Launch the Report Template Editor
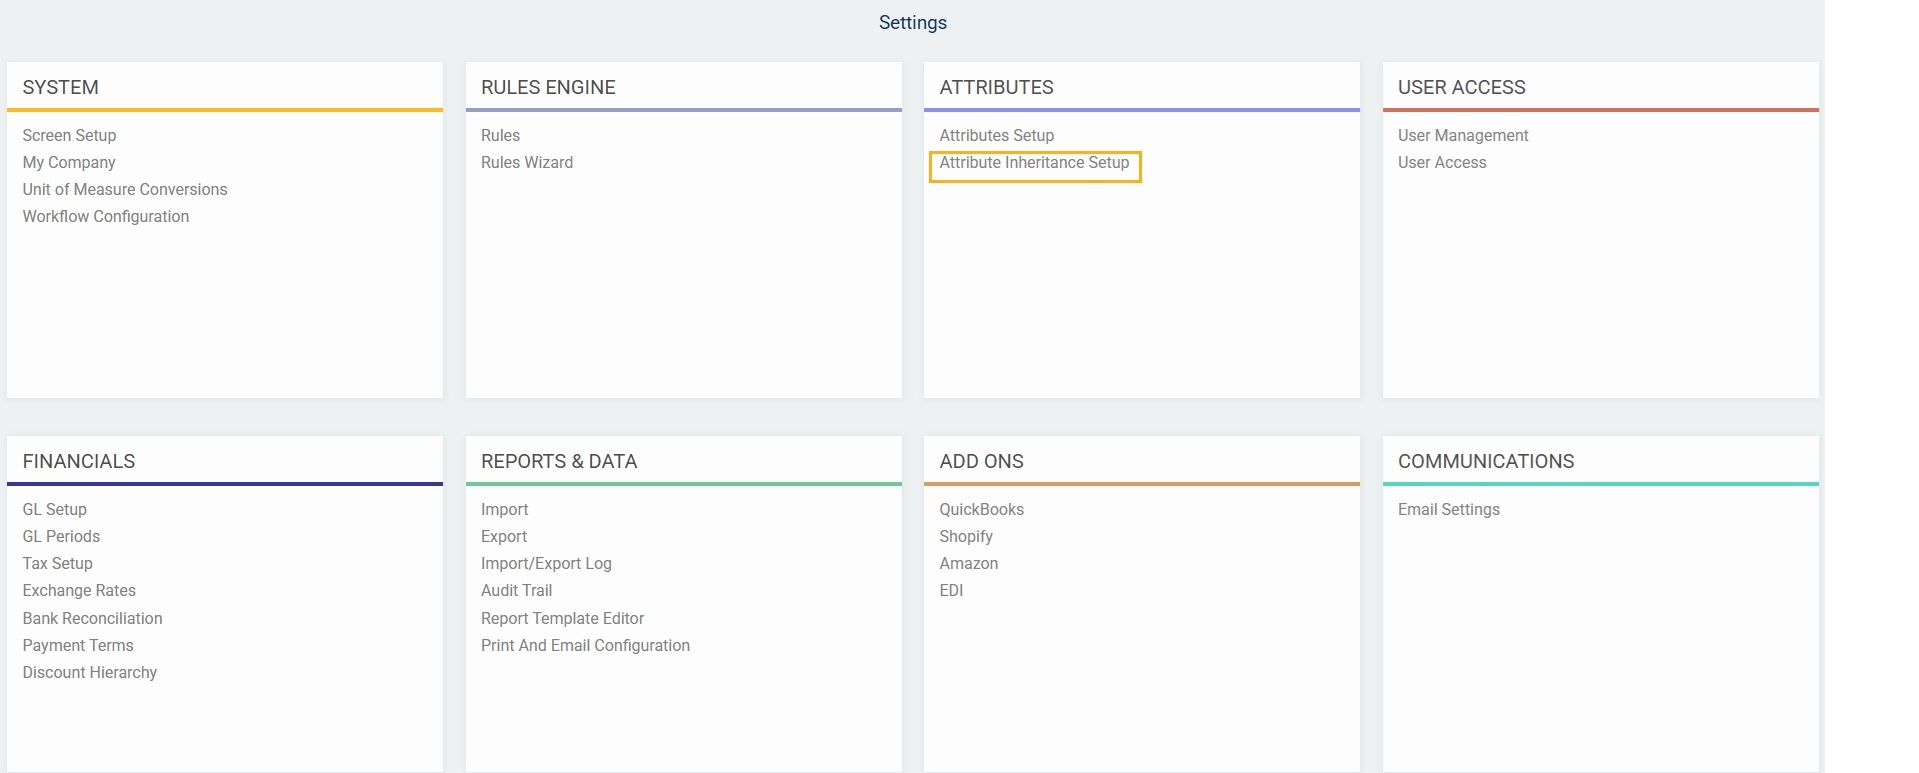 tap(562, 618)
